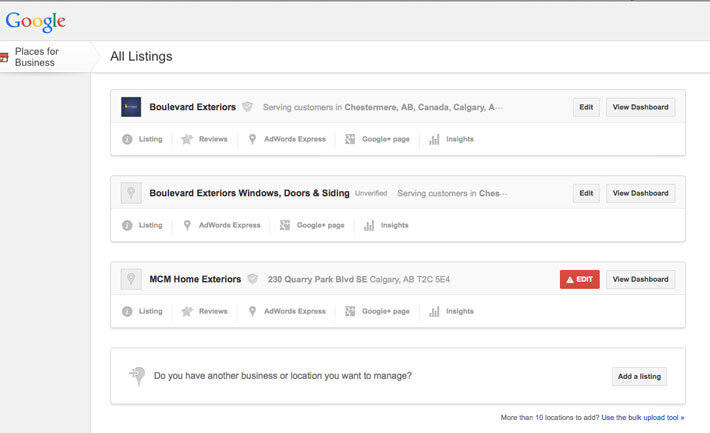710x433 pixels.
Task: View Dashboard for Boulevard Exteriors
Action: click(640, 107)
